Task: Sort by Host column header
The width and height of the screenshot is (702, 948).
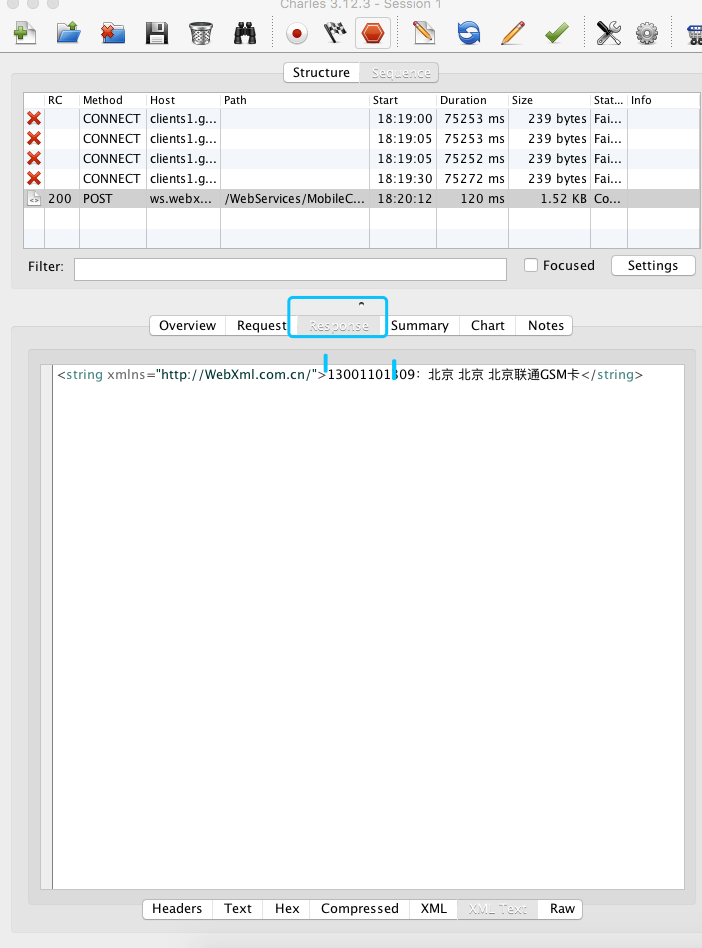Action: (183, 100)
